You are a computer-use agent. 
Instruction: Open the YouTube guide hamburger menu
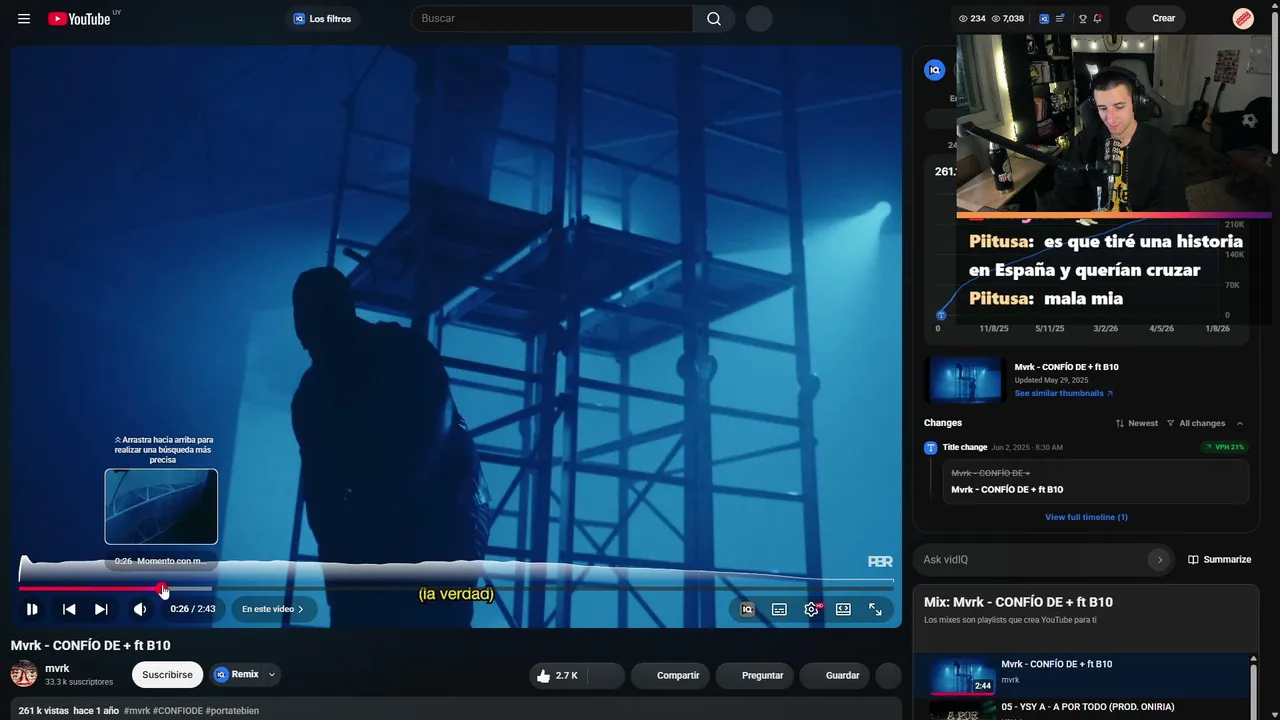24,19
